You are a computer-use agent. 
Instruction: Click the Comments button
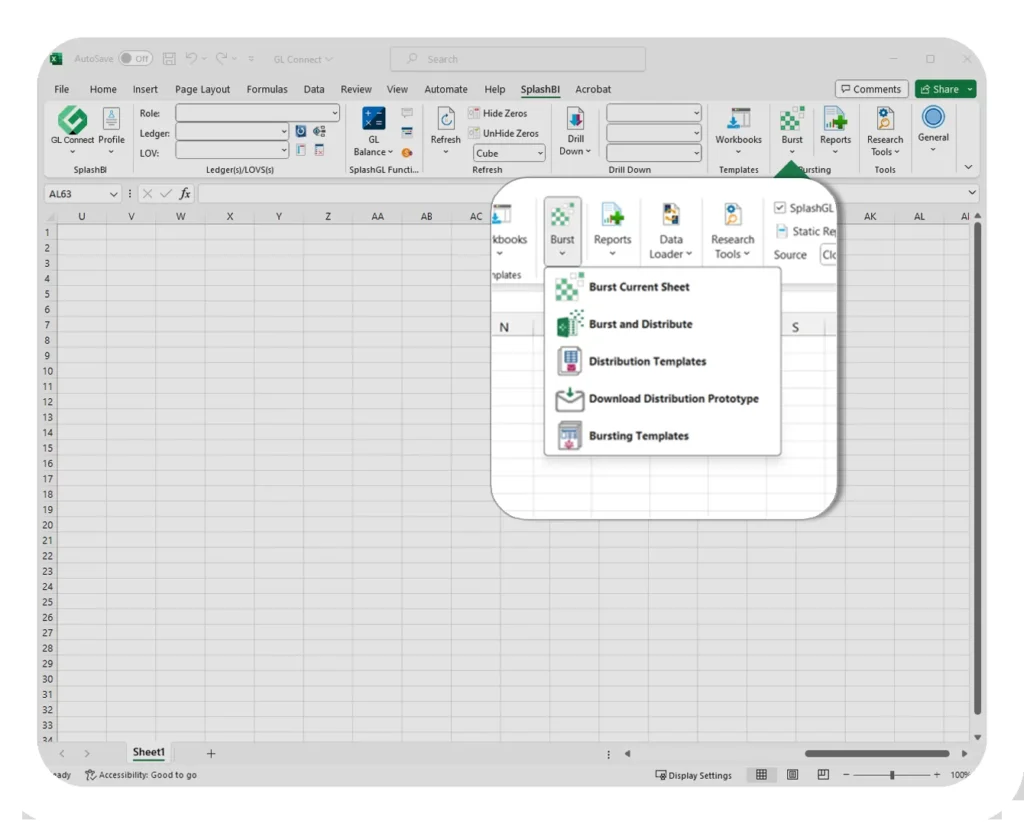(871, 89)
